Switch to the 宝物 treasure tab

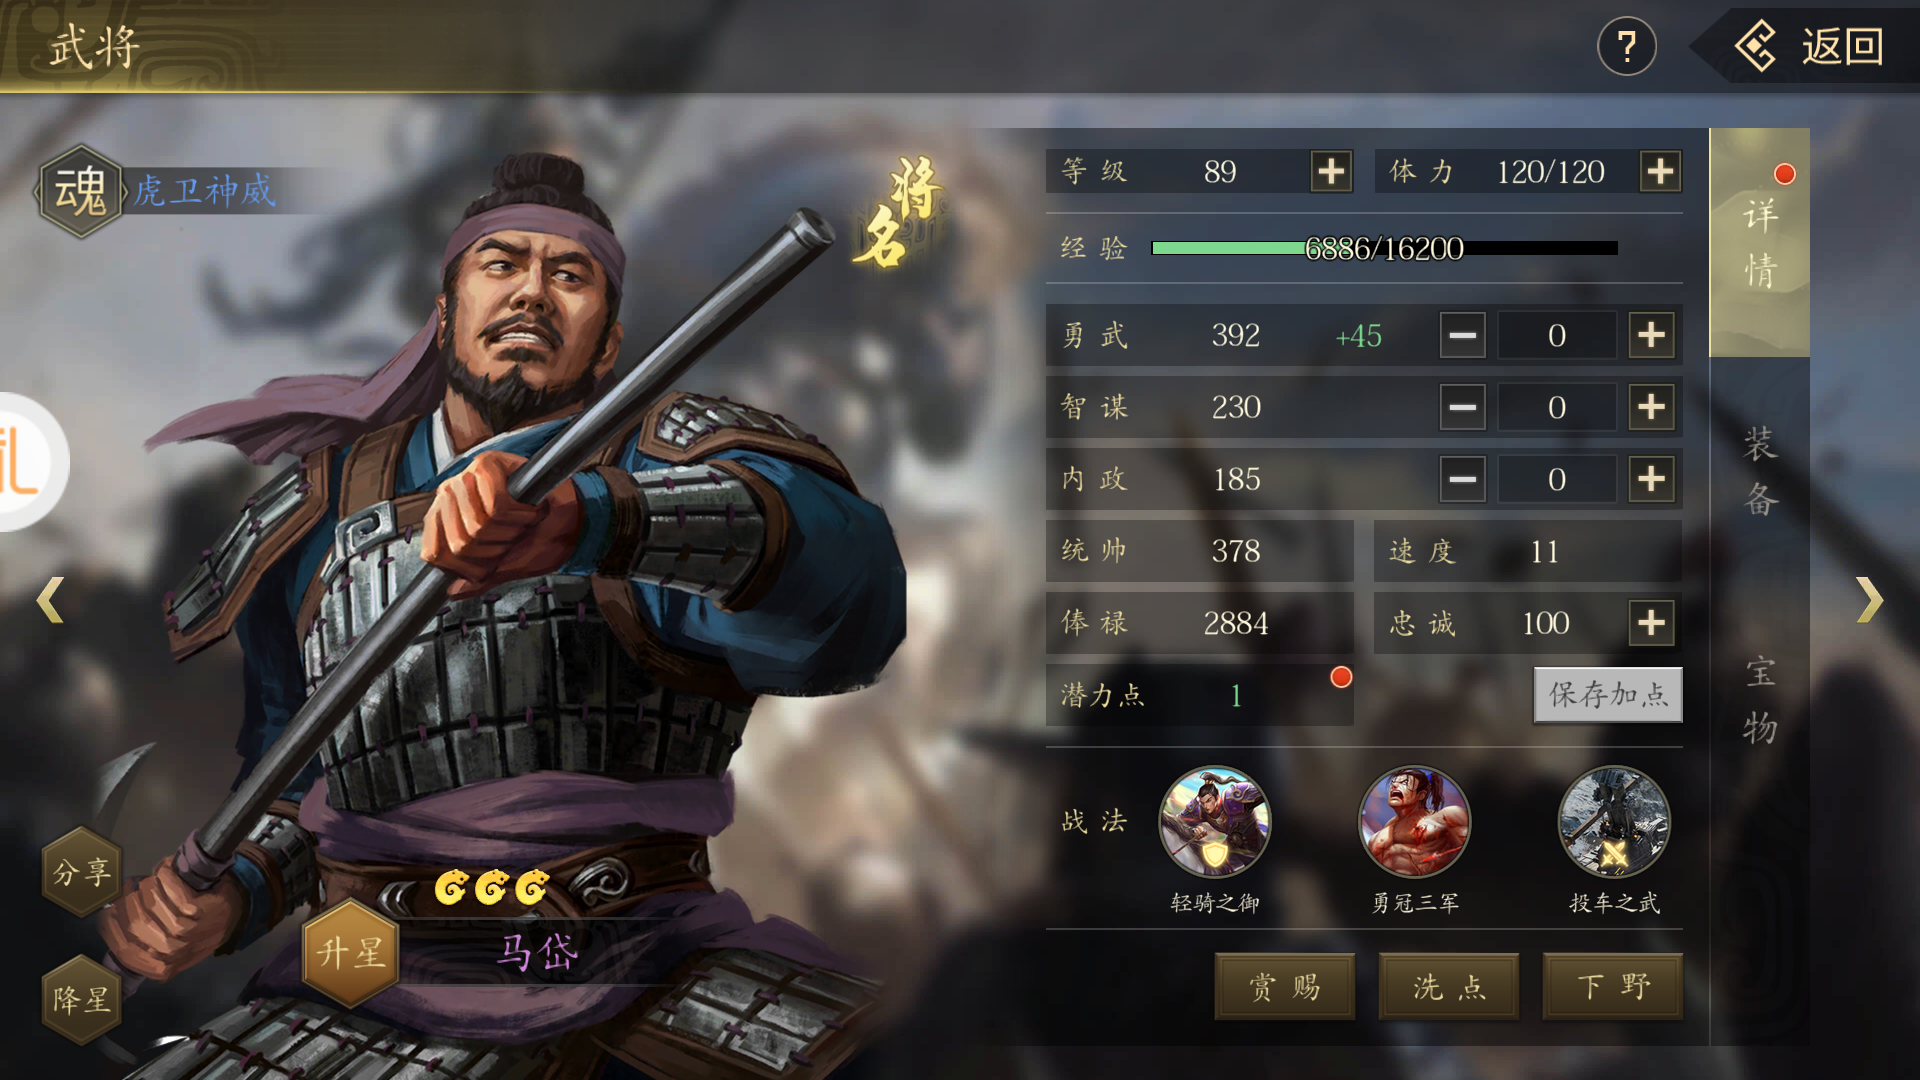click(x=1760, y=699)
